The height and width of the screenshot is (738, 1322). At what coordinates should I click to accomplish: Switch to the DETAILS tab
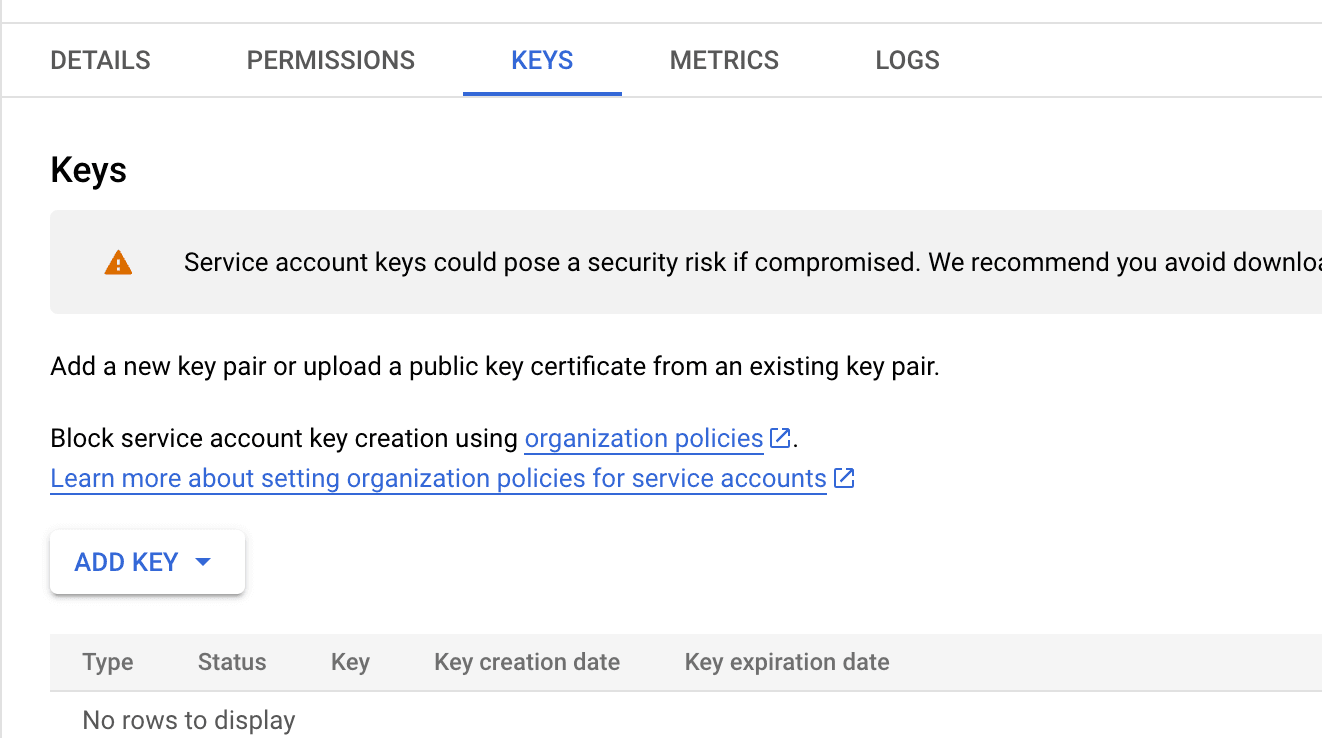100,60
